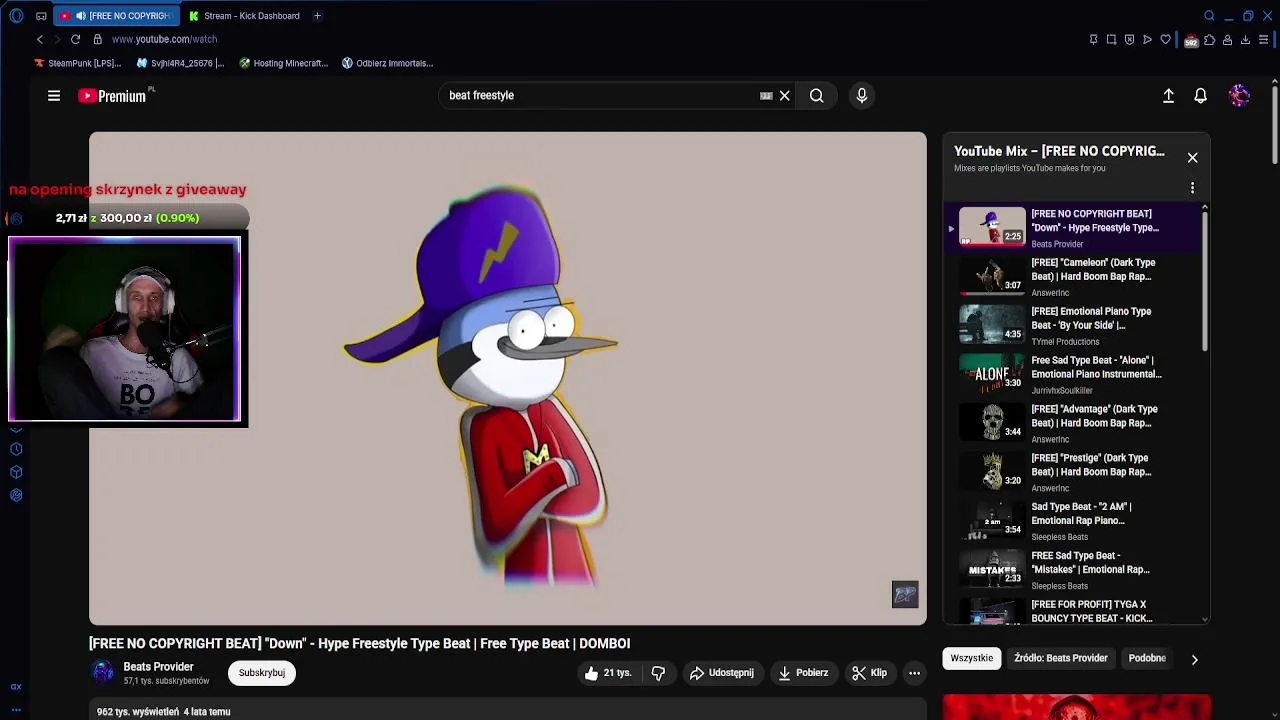Open the Beats Provider channel name

click(x=158, y=667)
